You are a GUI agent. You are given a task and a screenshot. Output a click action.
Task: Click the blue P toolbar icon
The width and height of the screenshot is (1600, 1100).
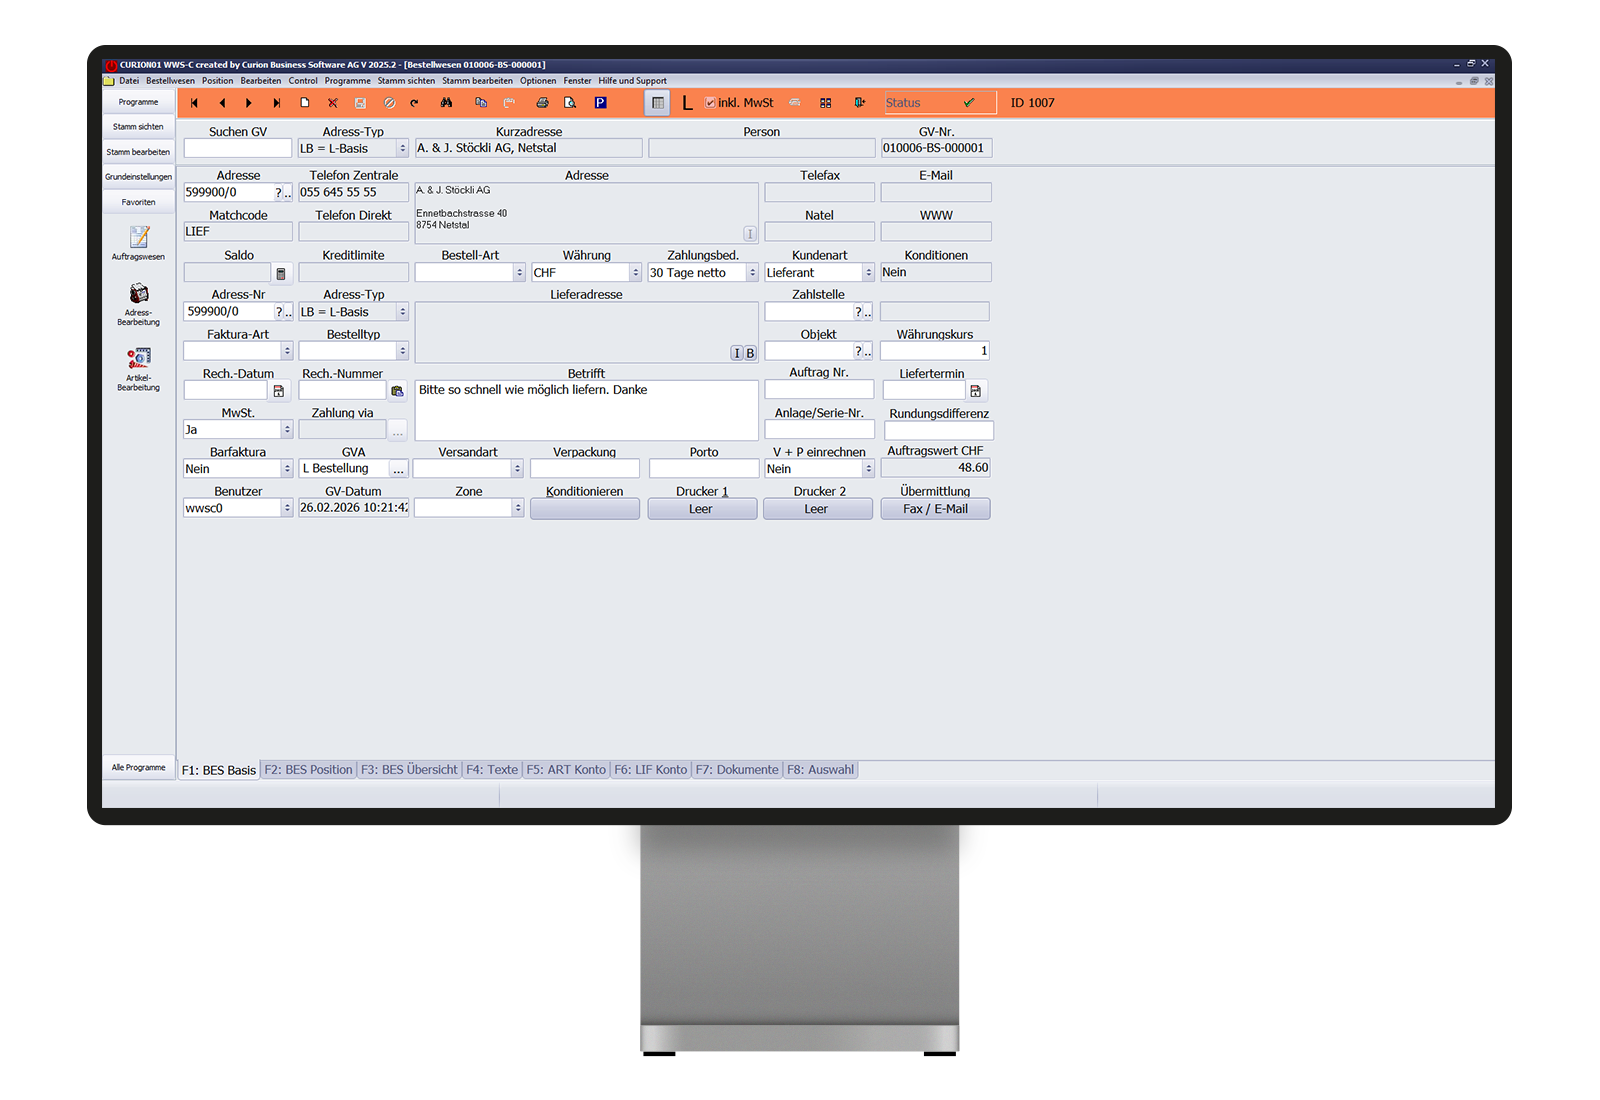pos(600,103)
